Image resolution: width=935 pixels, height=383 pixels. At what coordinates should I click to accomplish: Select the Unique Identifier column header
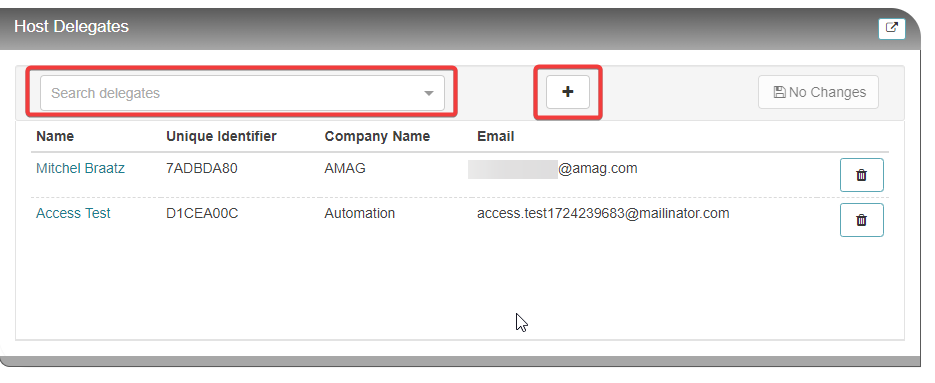click(x=221, y=136)
